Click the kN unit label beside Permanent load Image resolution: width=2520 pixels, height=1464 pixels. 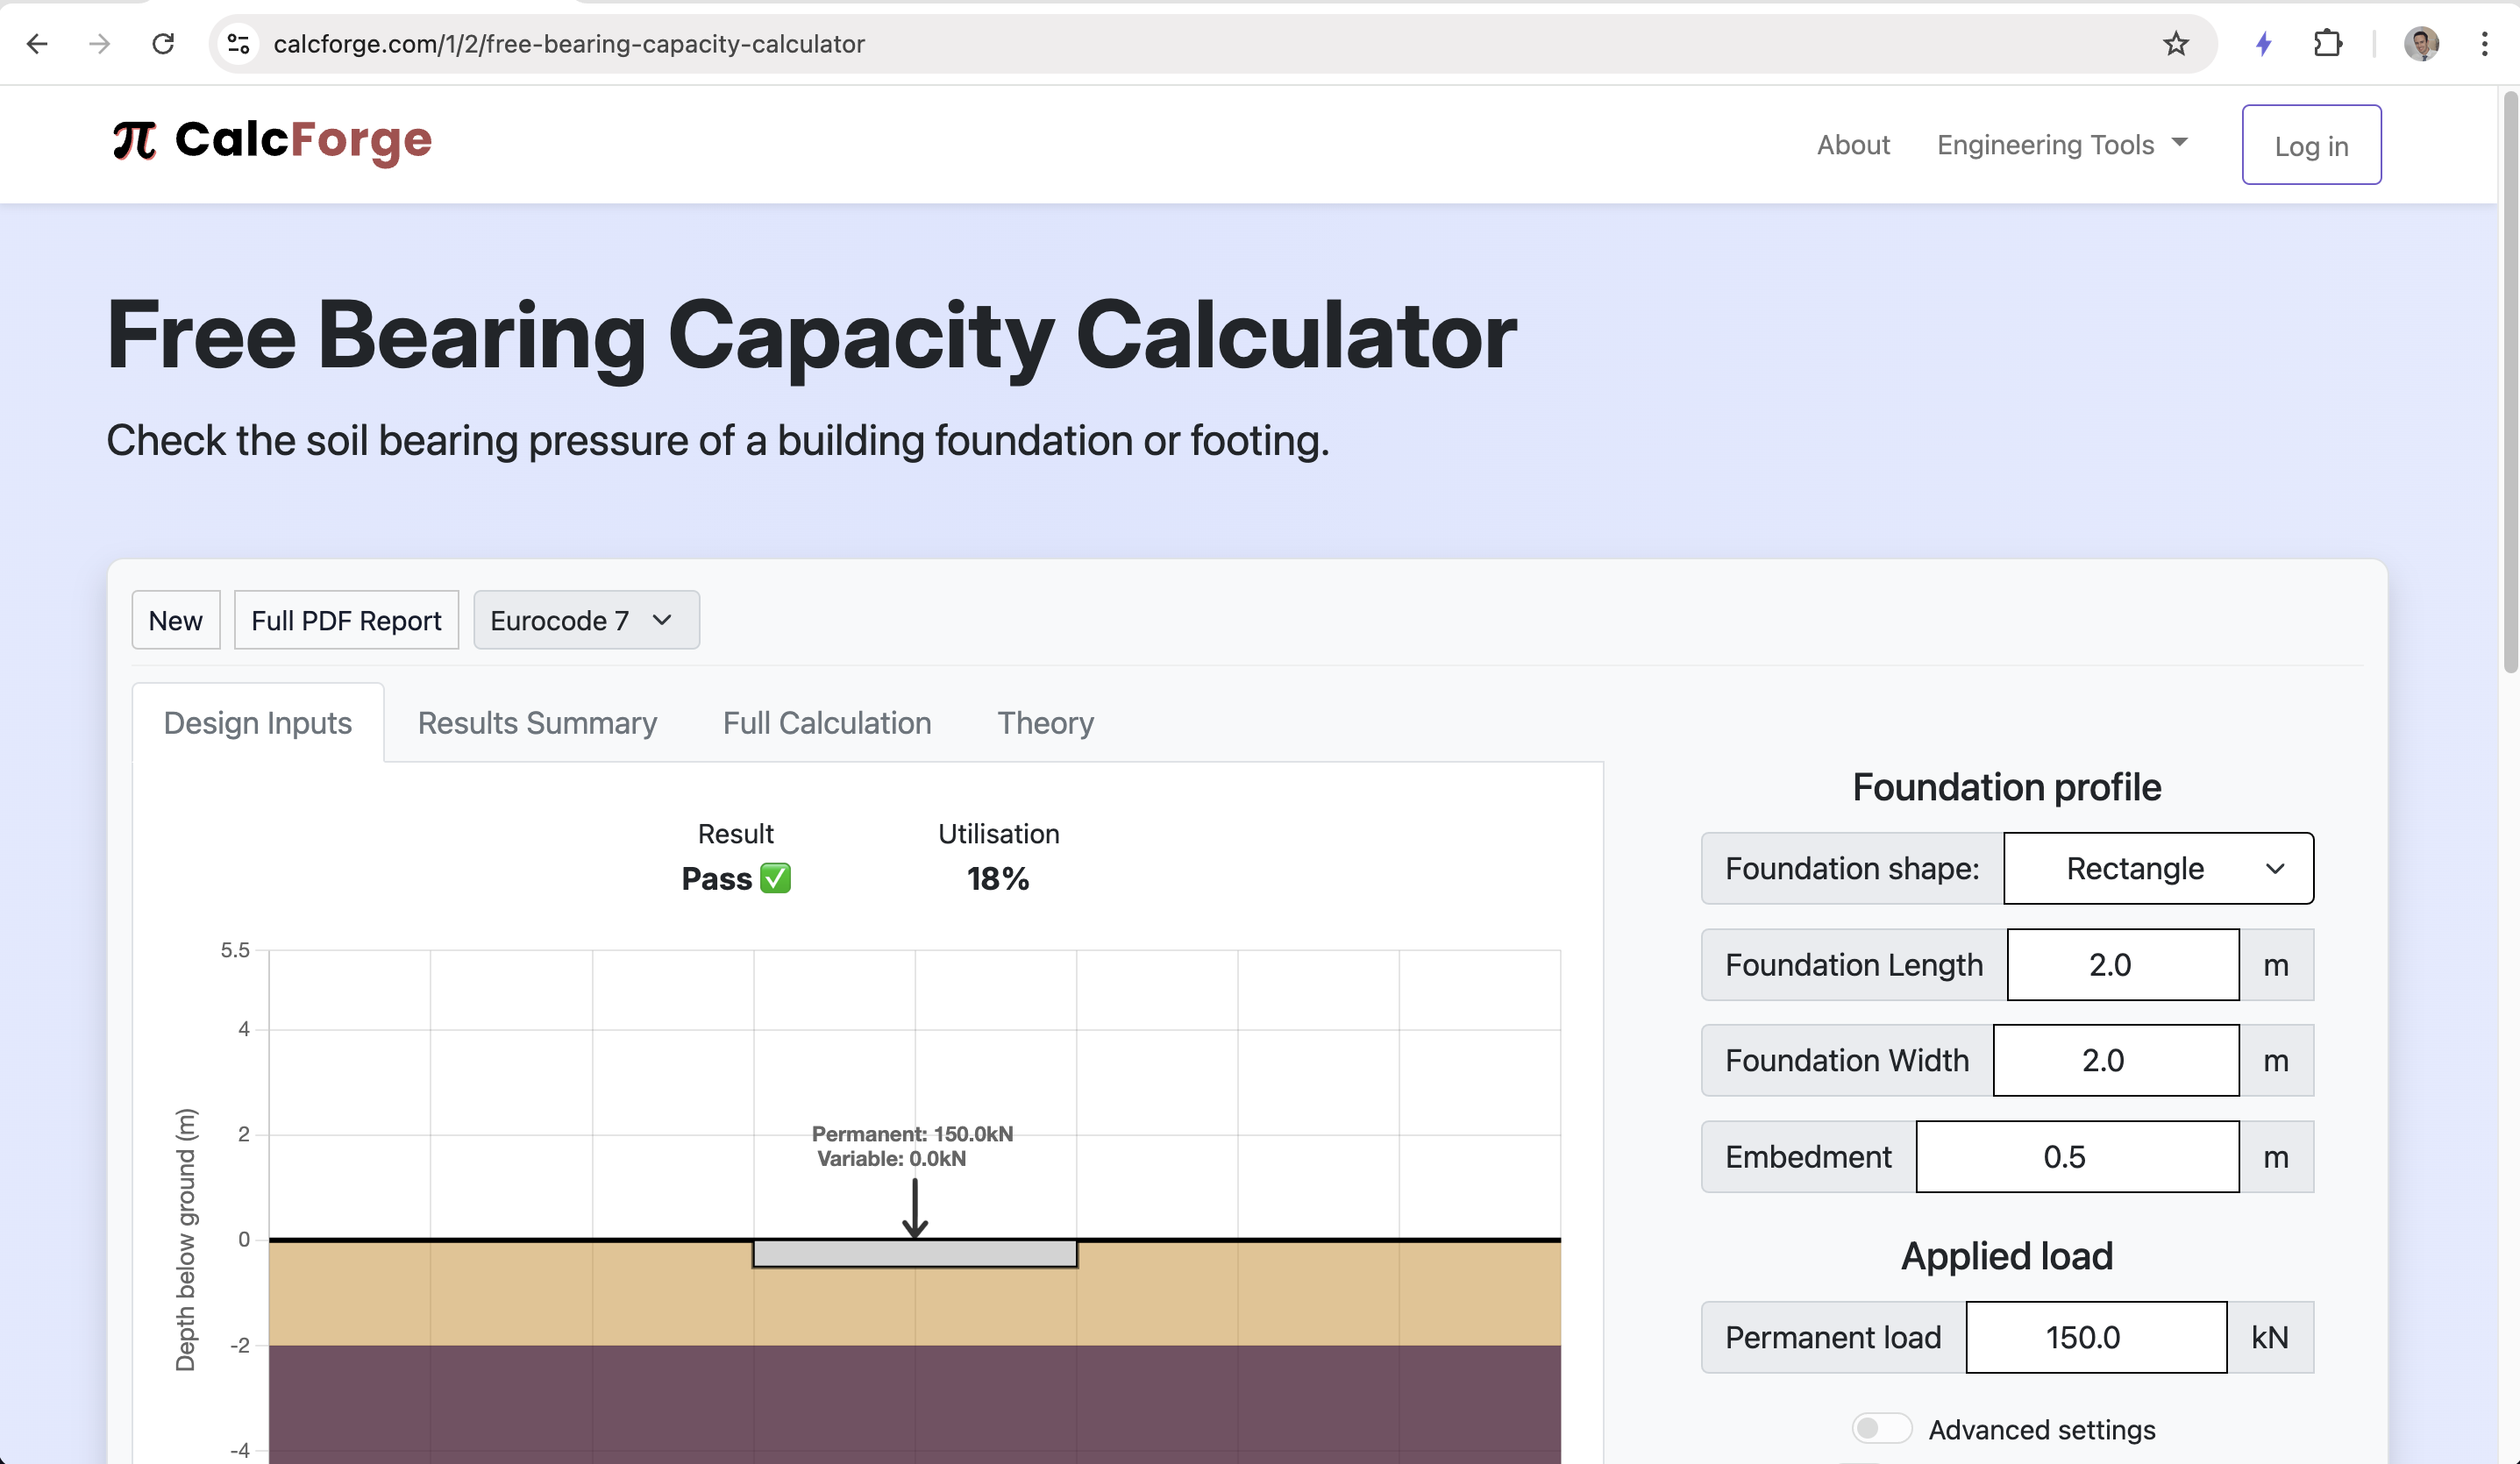2269,1337
